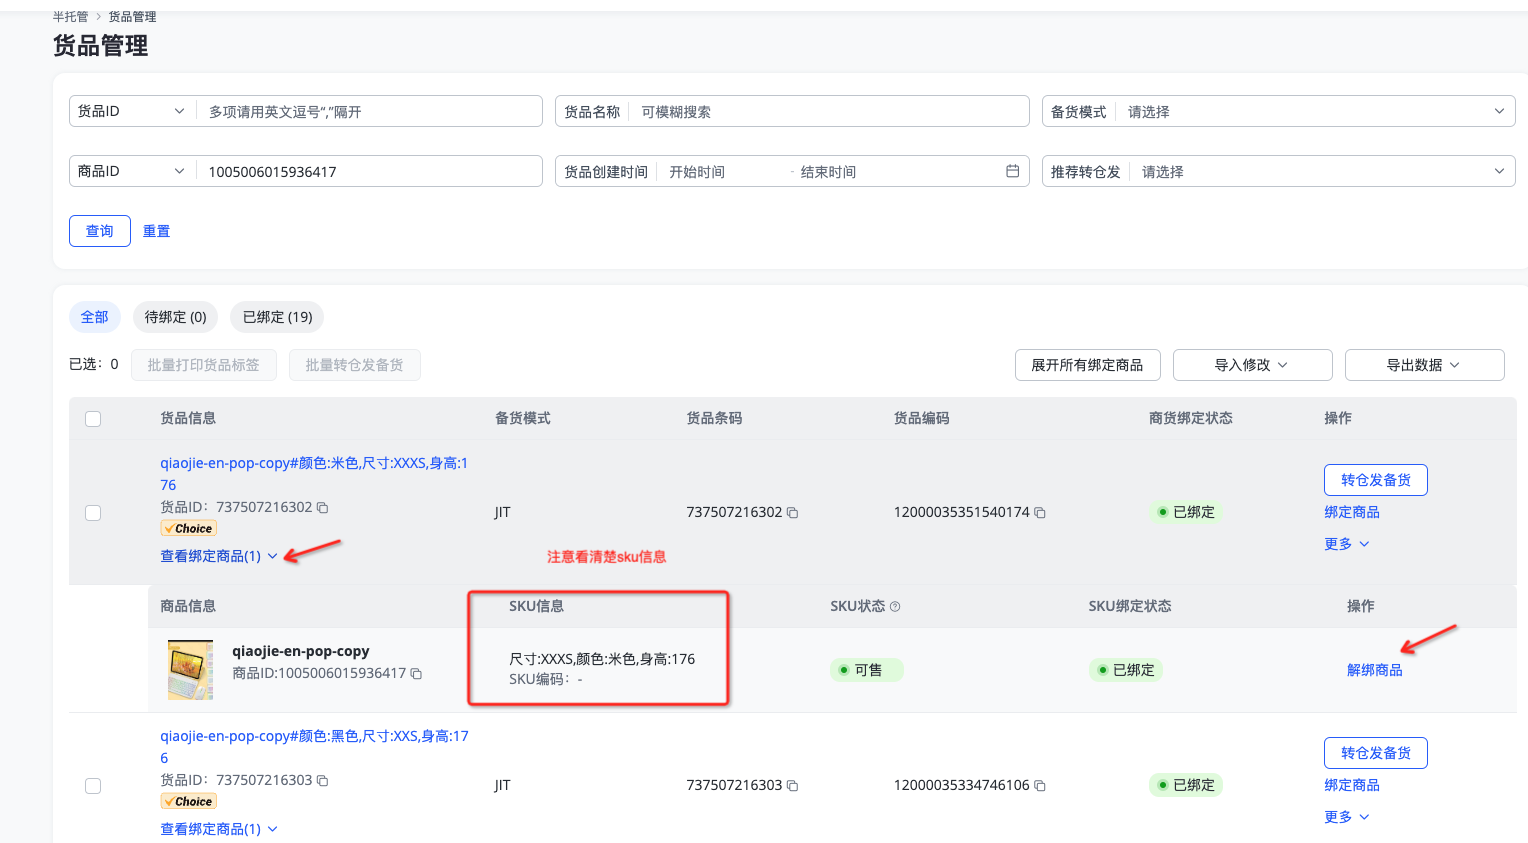The height and width of the screenshot is (843, 1528).
Task: Click the 查询 search button
Action: [x=100, y=231]
